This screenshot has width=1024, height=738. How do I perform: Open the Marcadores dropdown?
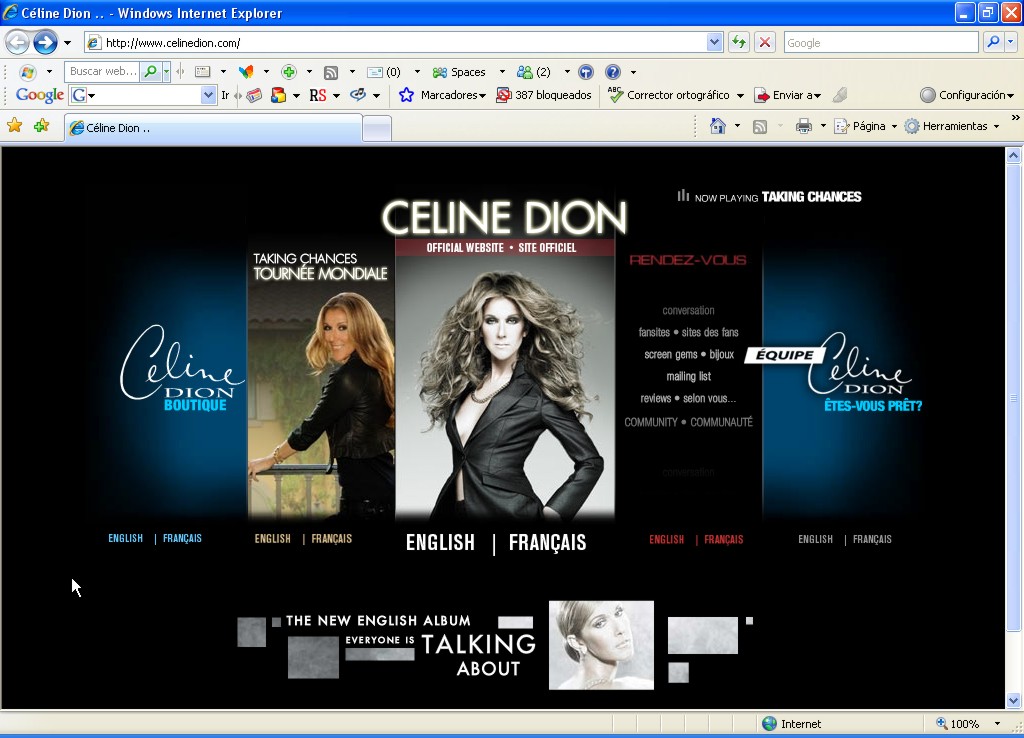(x=443, y=95)
